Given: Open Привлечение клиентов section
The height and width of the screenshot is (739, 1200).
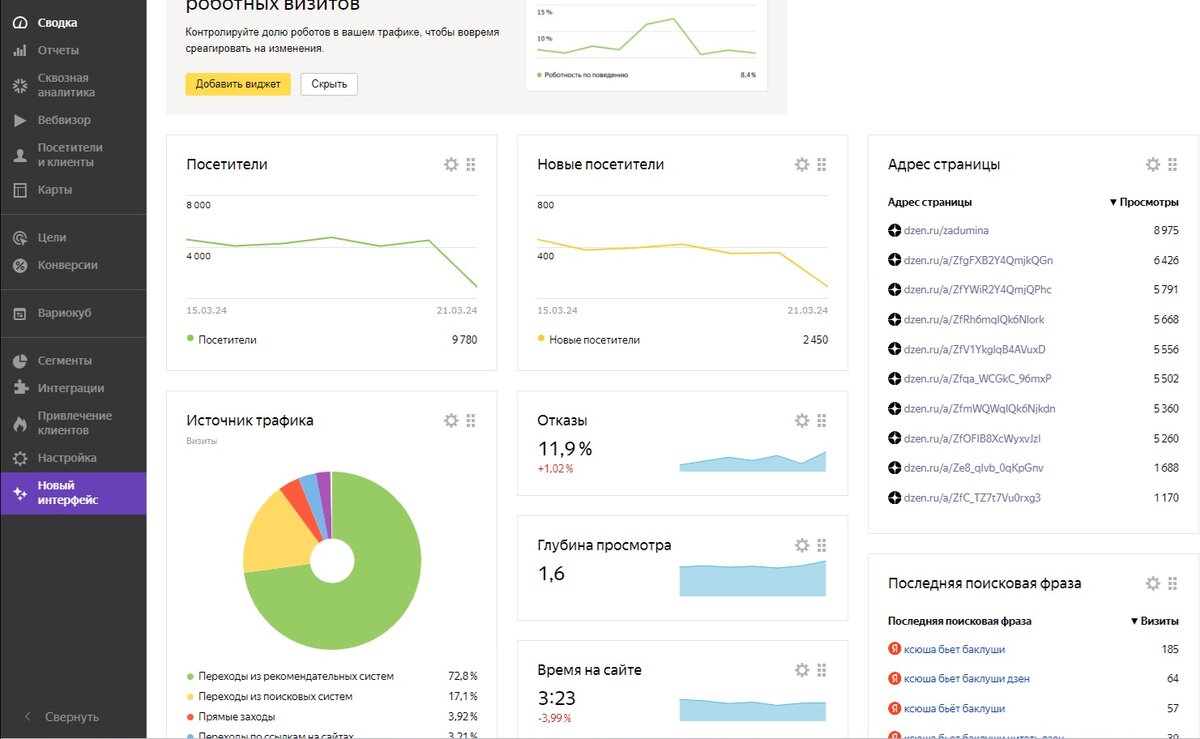Looking at the screenshot, I should [75, 423].
